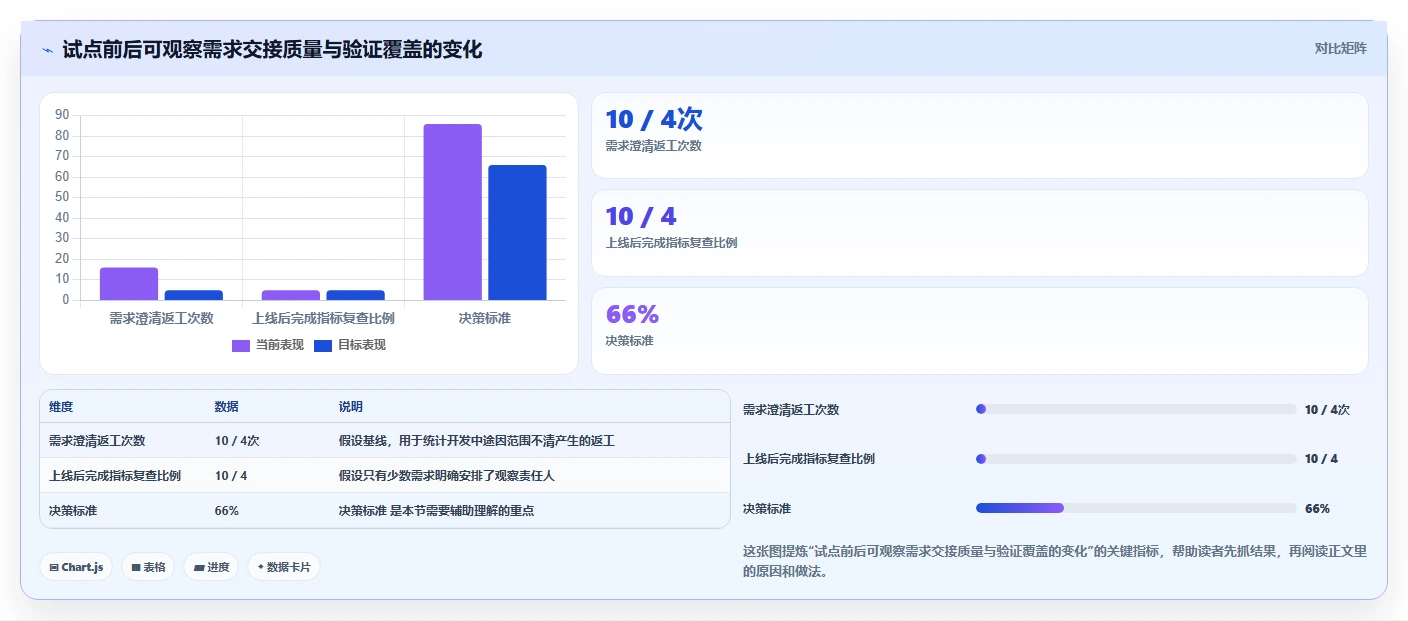Click the purple bar for 上线后完成指标复查比例

pyautogui.click(x=291, y=295)
